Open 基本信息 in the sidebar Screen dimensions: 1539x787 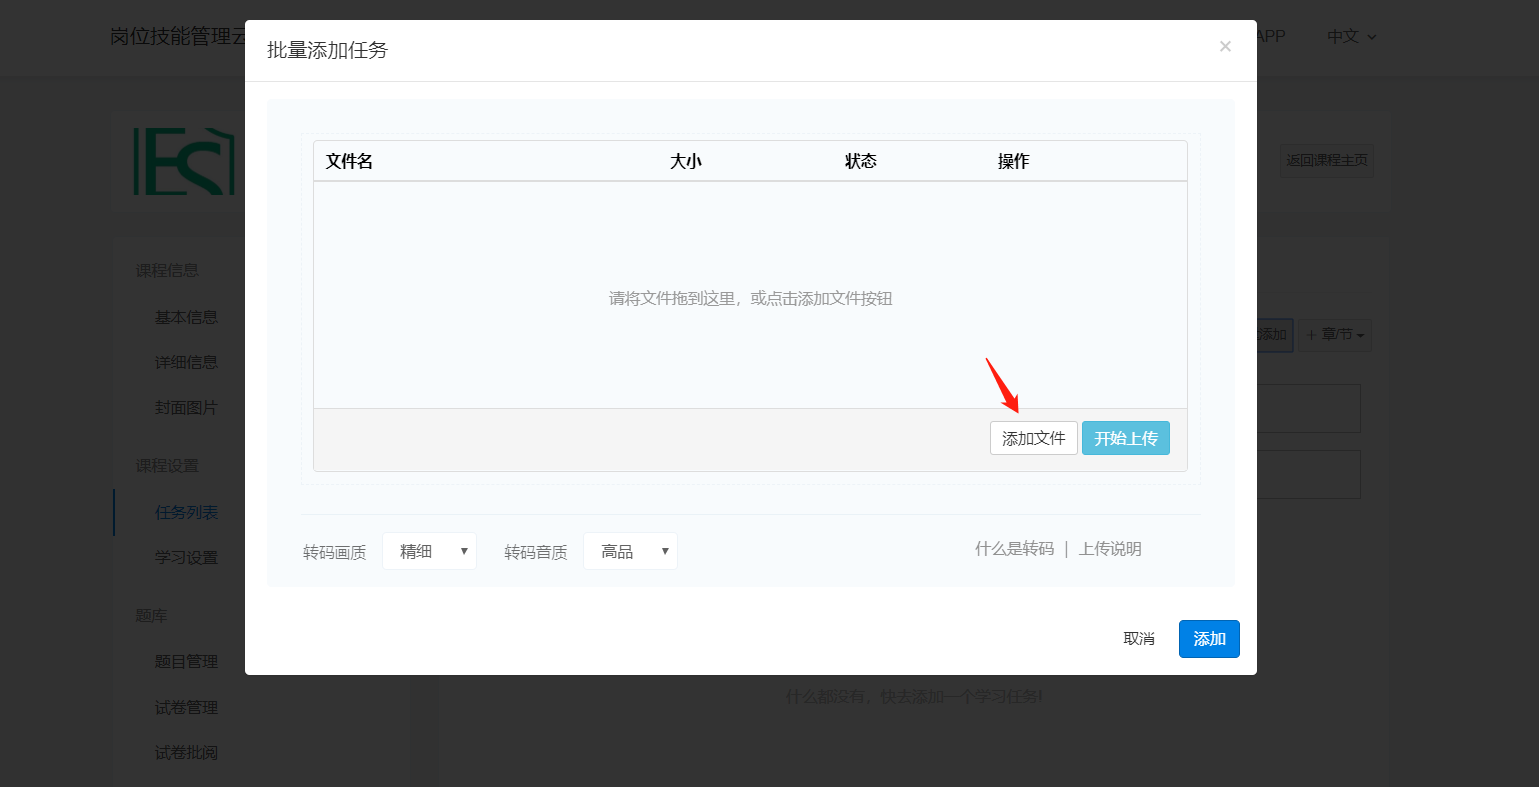186,317
